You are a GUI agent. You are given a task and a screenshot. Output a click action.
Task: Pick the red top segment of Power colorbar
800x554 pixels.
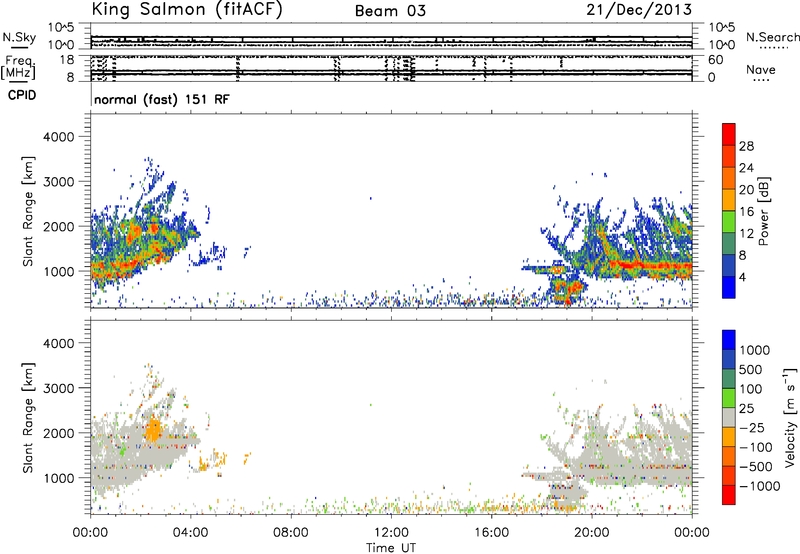tap(729, 134)
